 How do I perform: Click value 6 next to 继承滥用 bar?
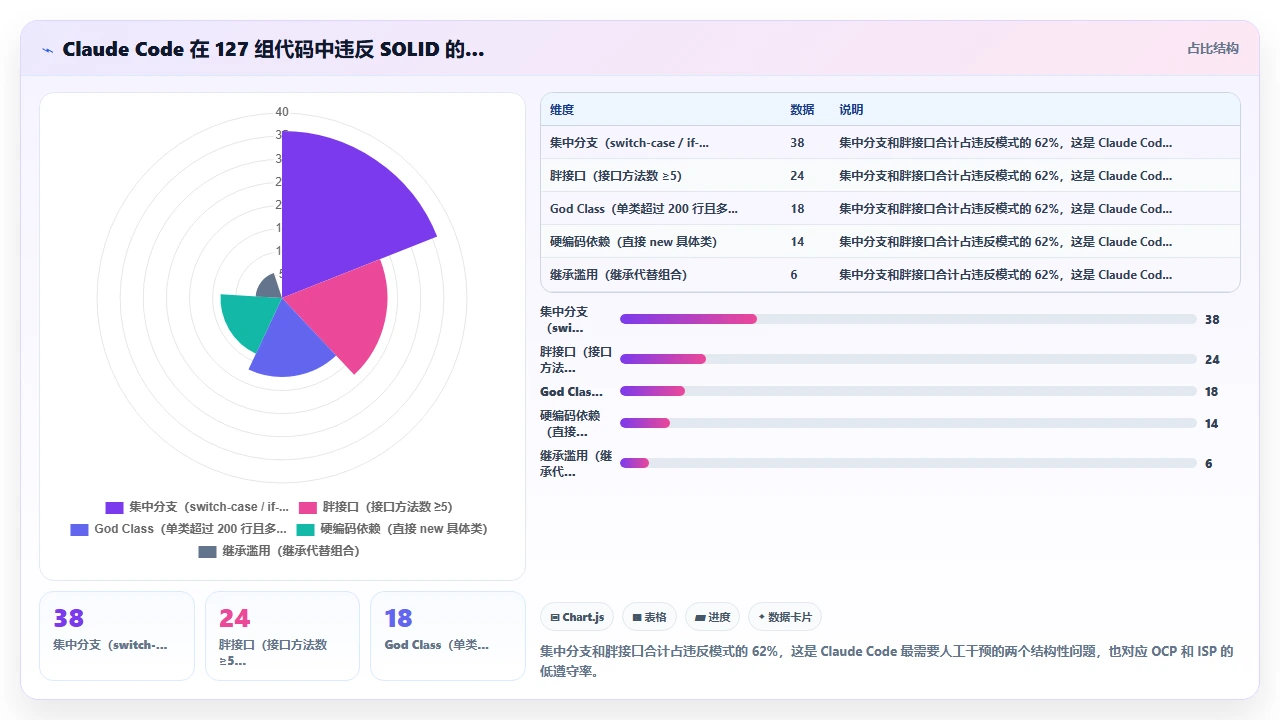(x=1209, y=463)
